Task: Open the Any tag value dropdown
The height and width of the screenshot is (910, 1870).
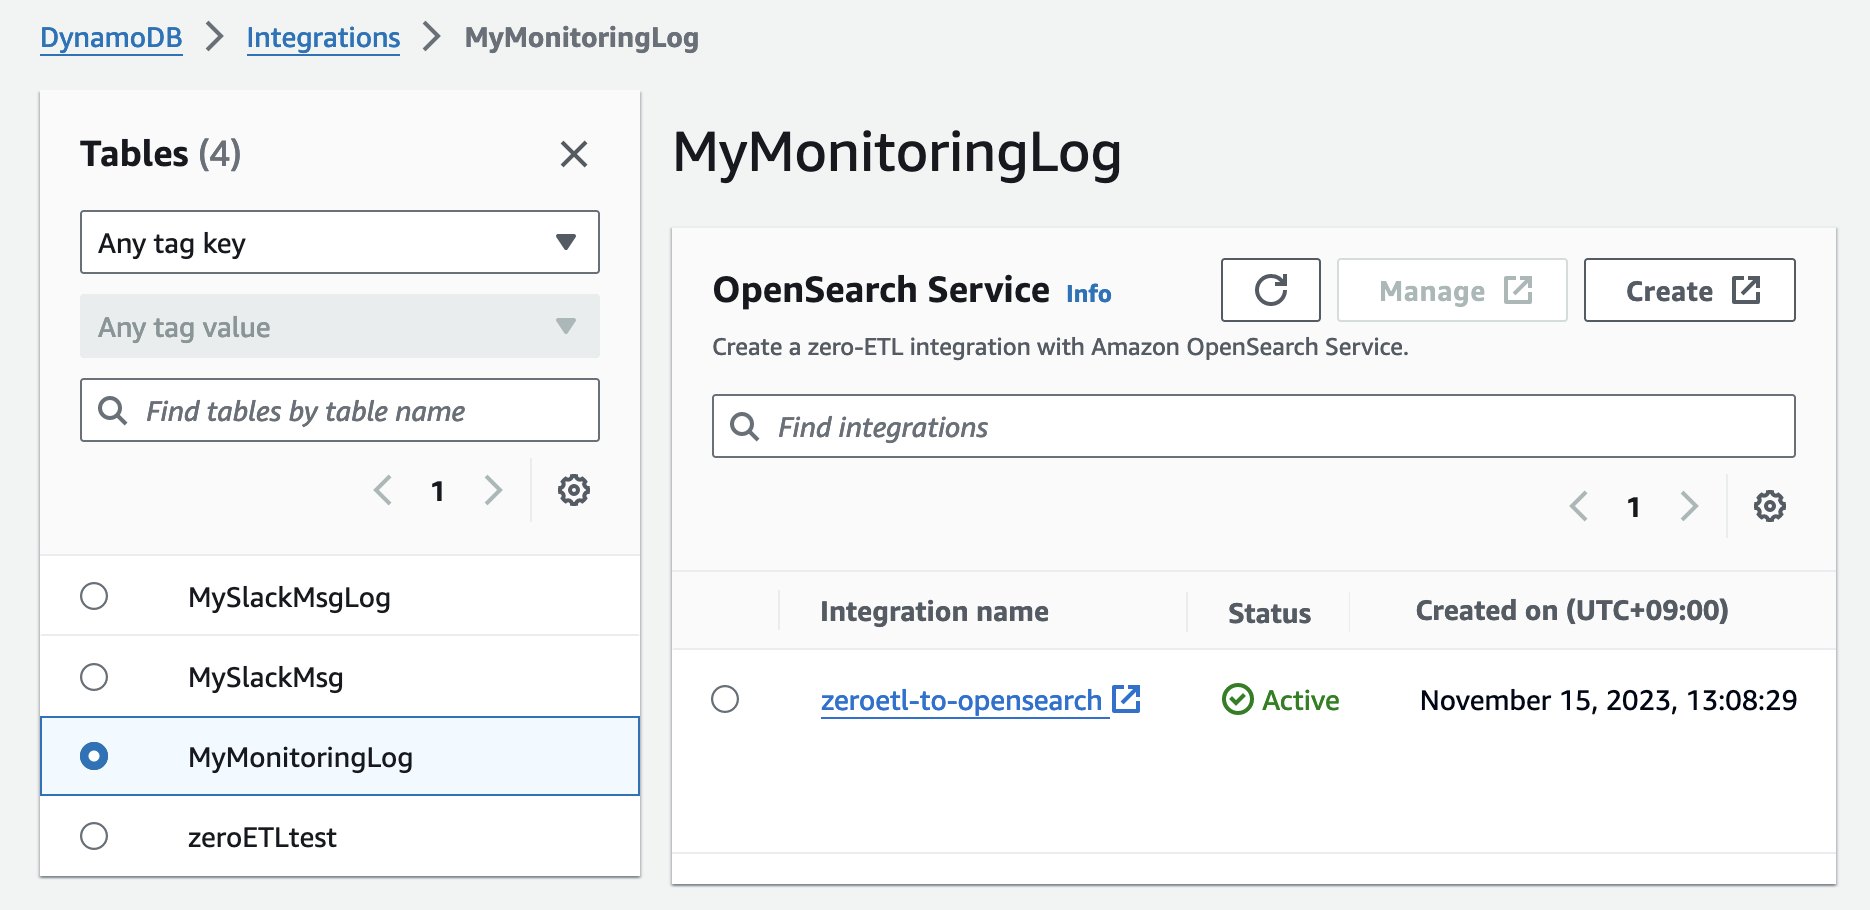Action: (340, 326)
